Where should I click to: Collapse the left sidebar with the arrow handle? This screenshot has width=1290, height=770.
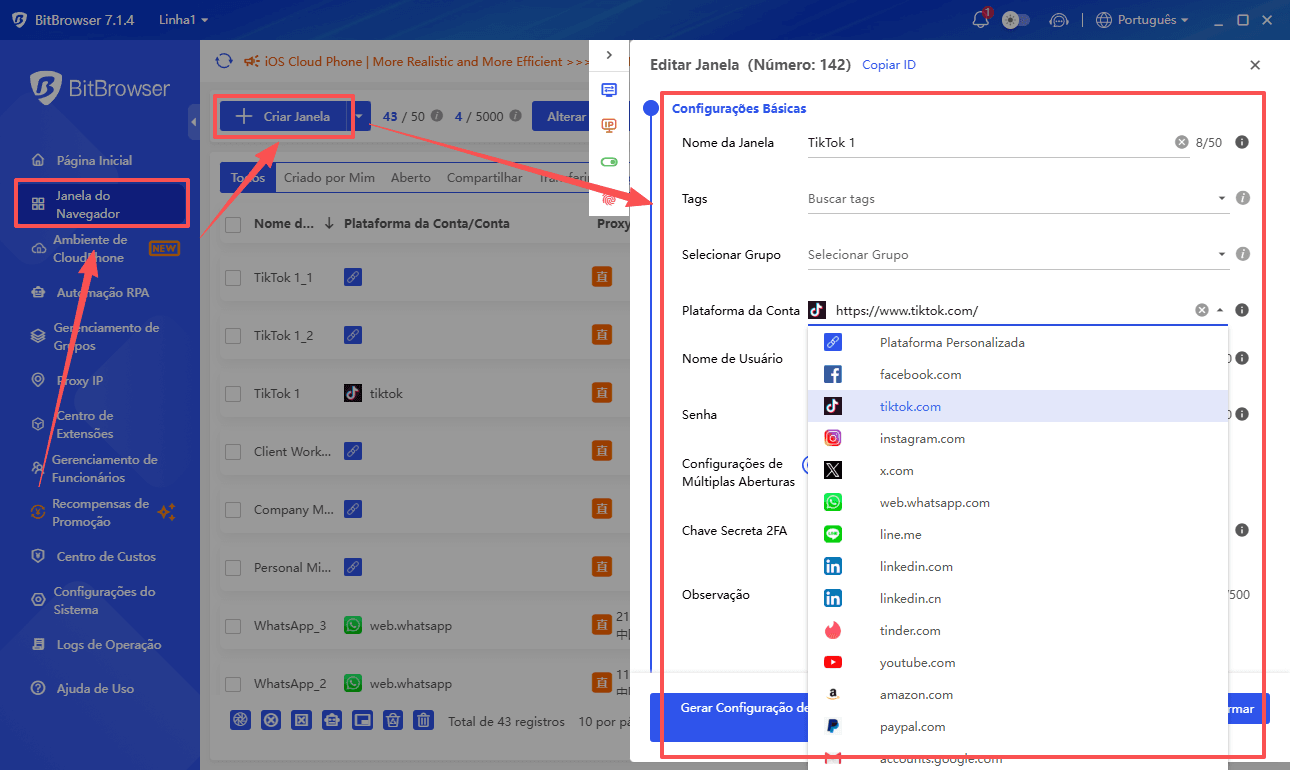(x=194, y=122)
